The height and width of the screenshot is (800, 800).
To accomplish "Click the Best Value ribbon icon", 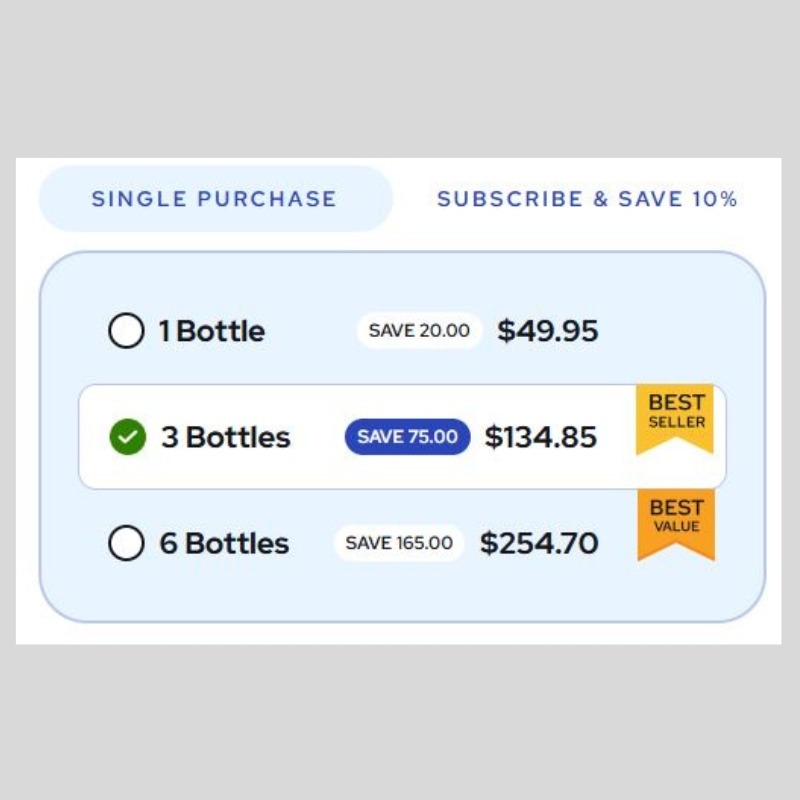I will click(x=676, y=523).
